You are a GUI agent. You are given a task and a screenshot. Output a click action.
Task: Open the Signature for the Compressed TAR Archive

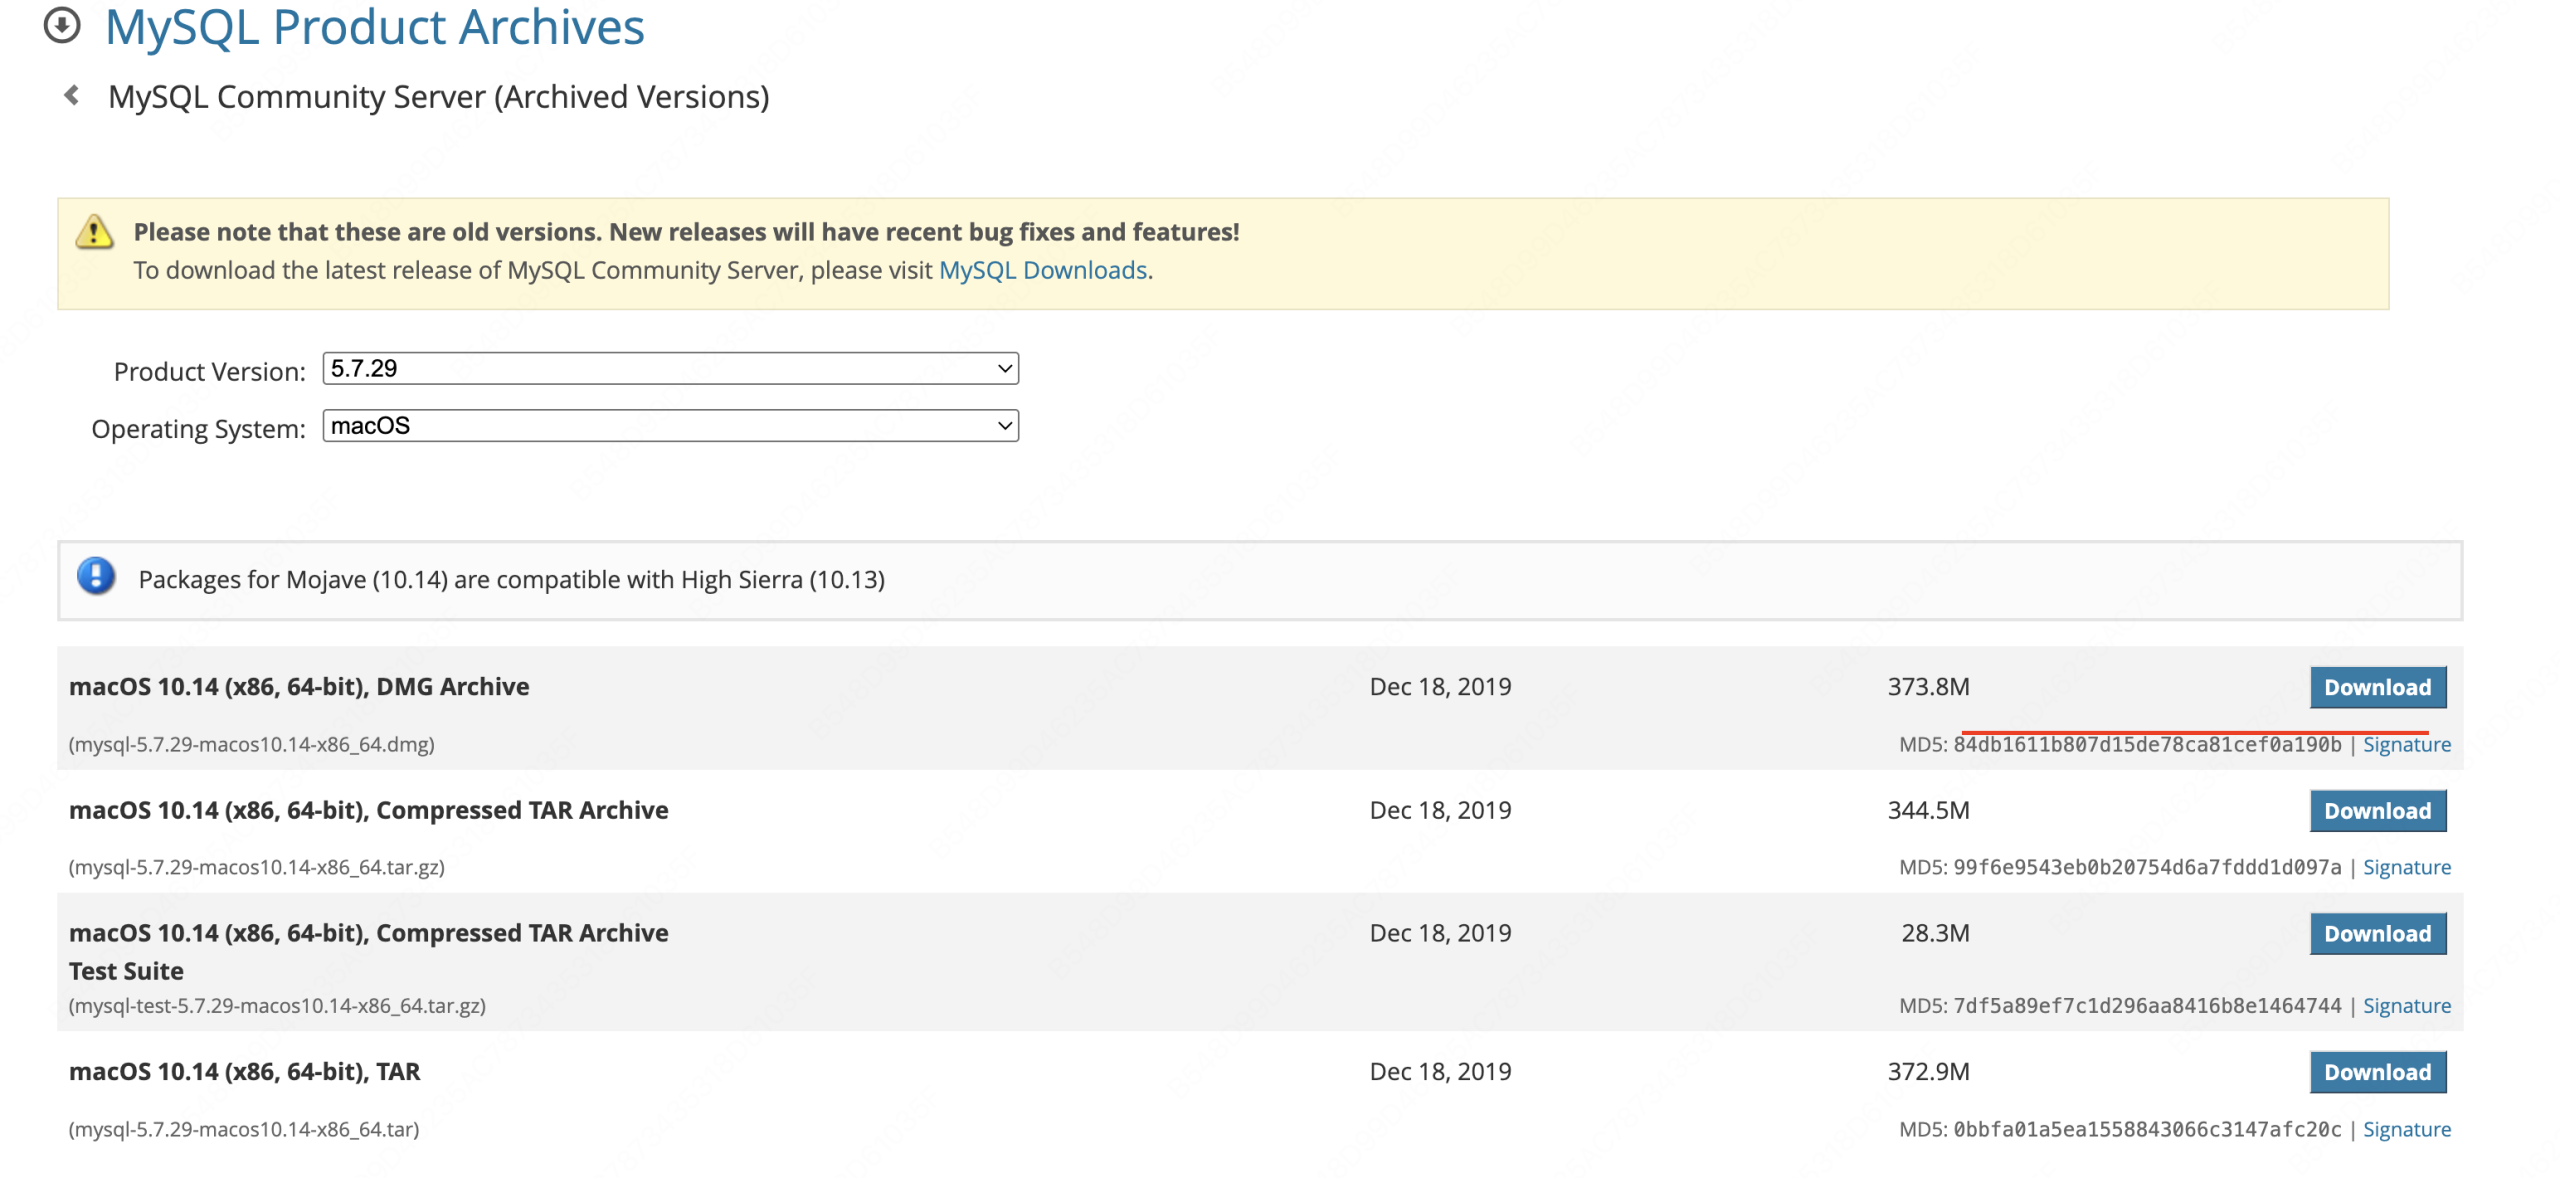(2407, 867)
